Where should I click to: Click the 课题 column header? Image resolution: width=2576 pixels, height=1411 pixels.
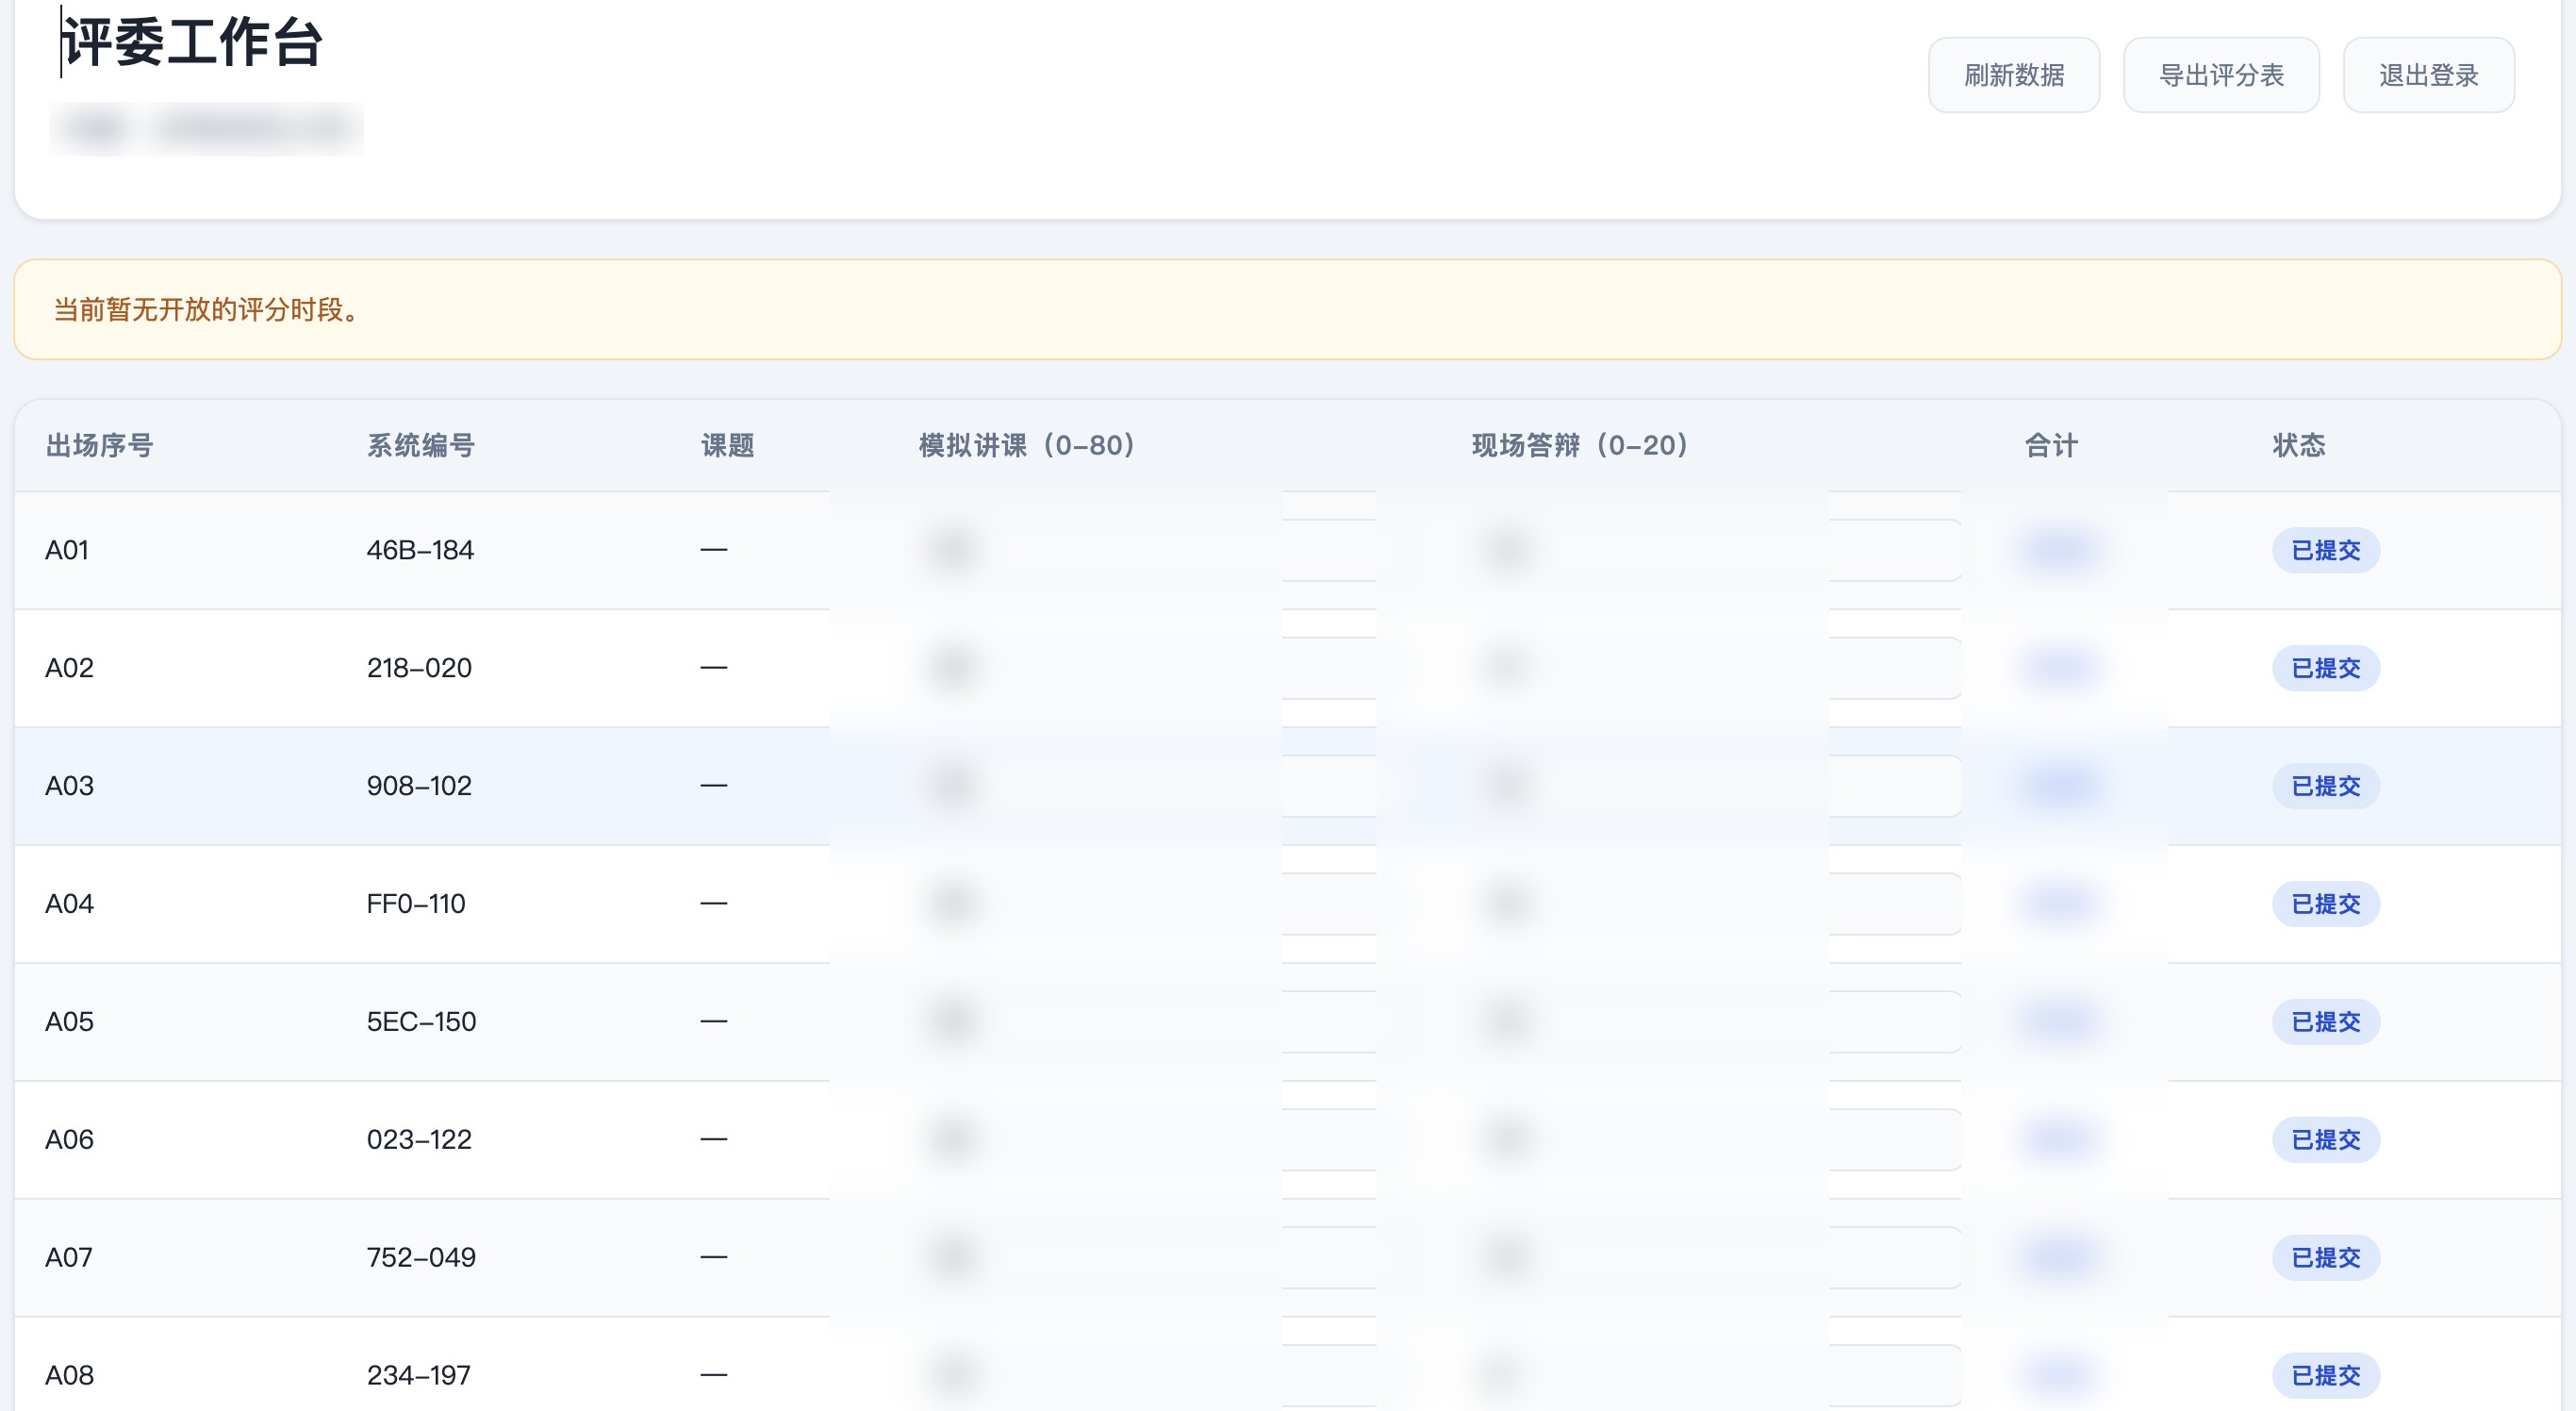click(727, 445)
